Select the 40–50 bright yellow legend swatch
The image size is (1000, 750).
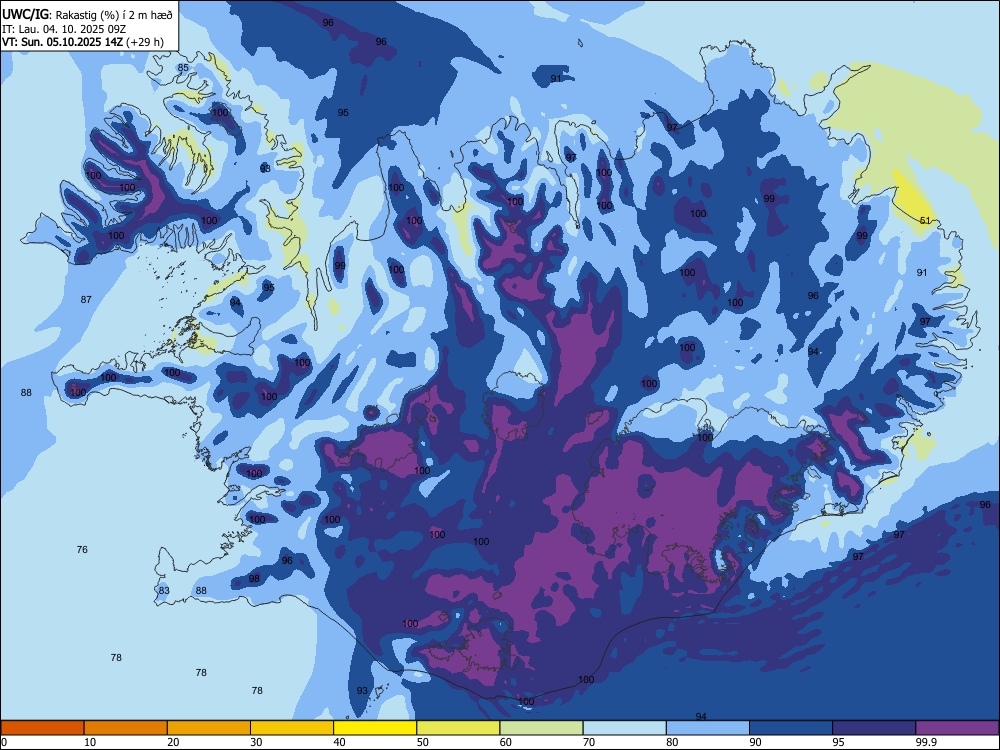(x=375, y=728)
